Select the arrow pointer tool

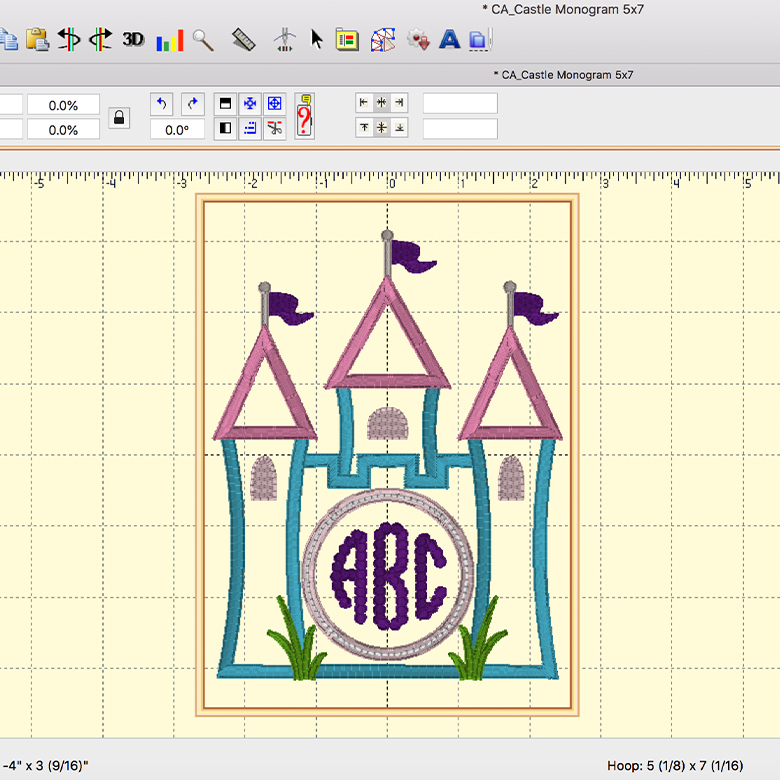pos(317,40)
